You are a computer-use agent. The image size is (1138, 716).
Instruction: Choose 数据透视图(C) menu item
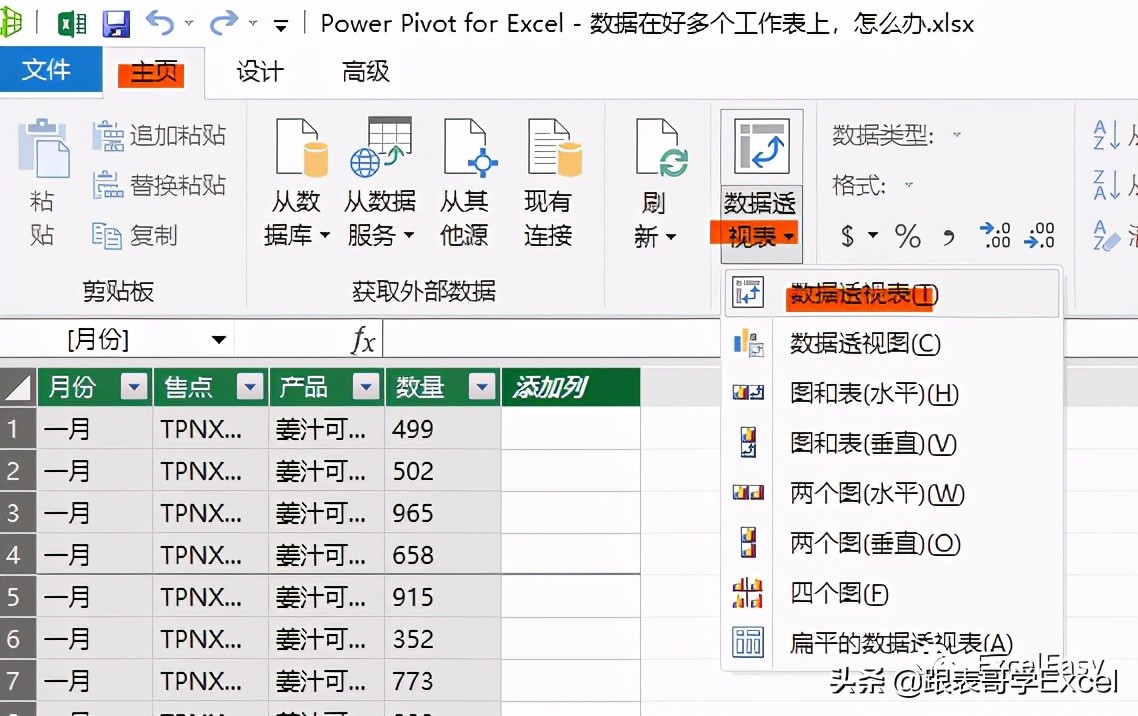893,343
